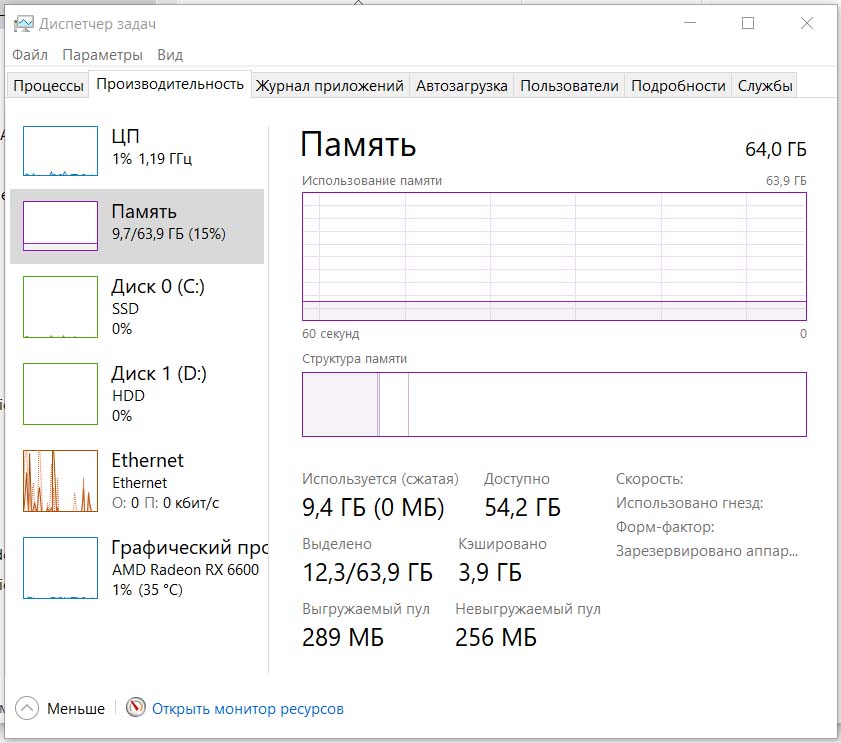This screenshot has height=743, width=841.
Task: Select the CPU mini graph thumbnail
Action: tap(60, 151)
